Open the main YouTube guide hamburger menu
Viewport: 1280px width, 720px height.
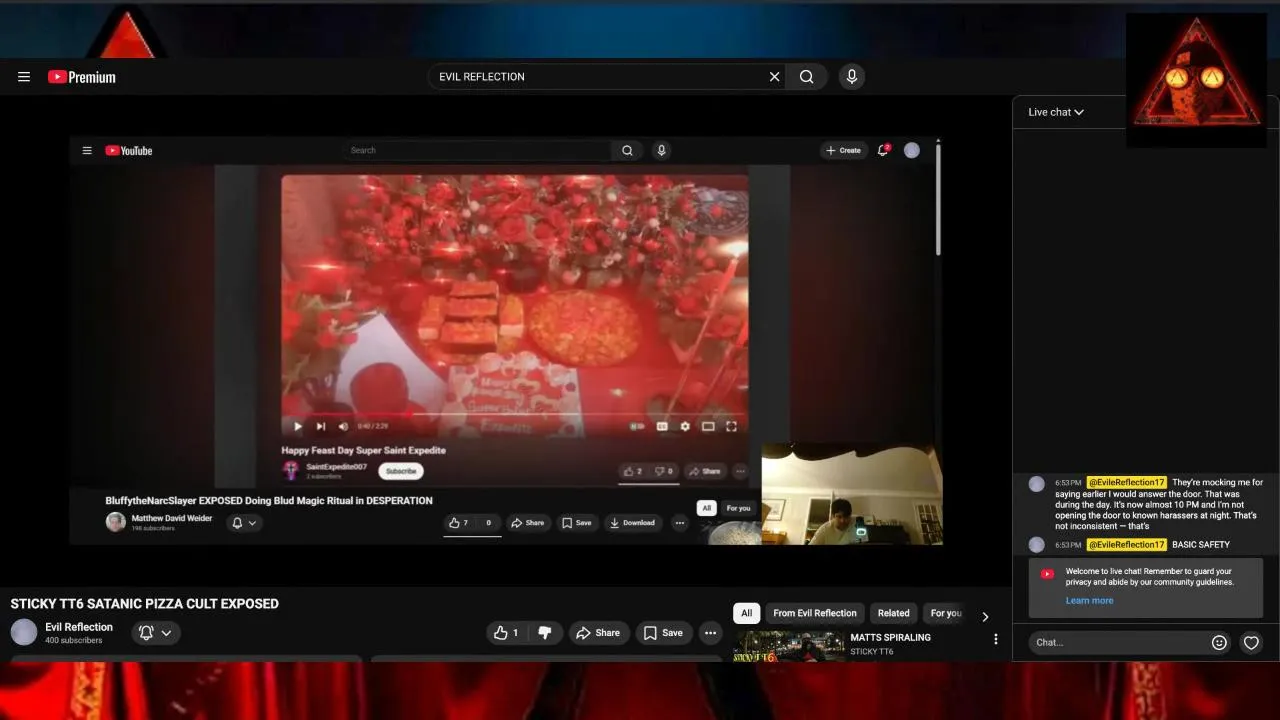tap(24, 77)
